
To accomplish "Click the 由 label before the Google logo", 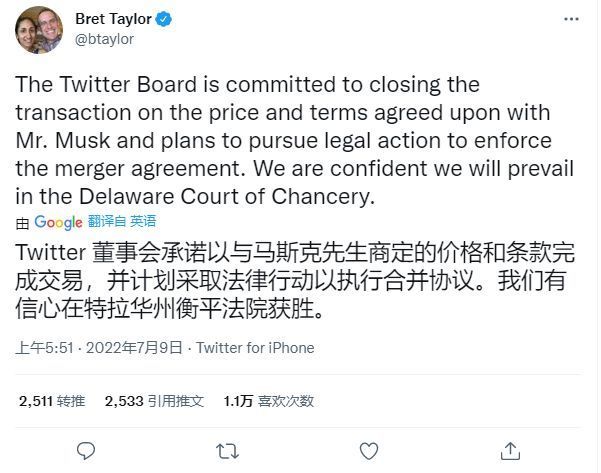I will click(x=23, y=222).
